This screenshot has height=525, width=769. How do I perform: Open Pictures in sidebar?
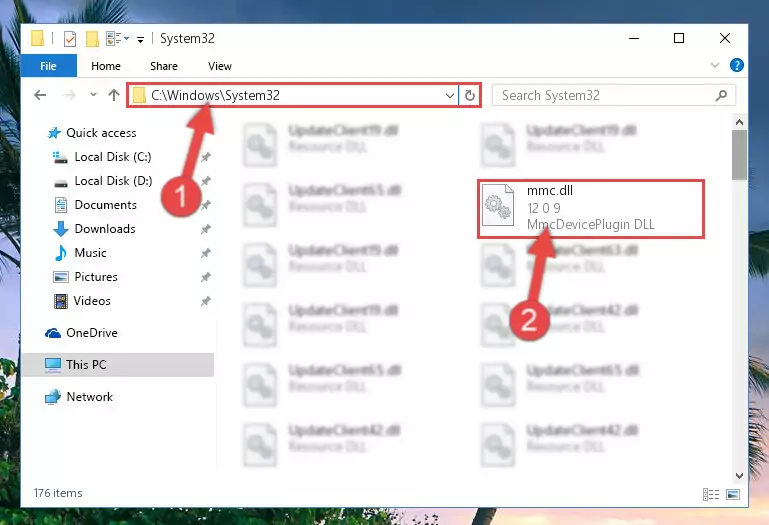[x=96, y=277]
